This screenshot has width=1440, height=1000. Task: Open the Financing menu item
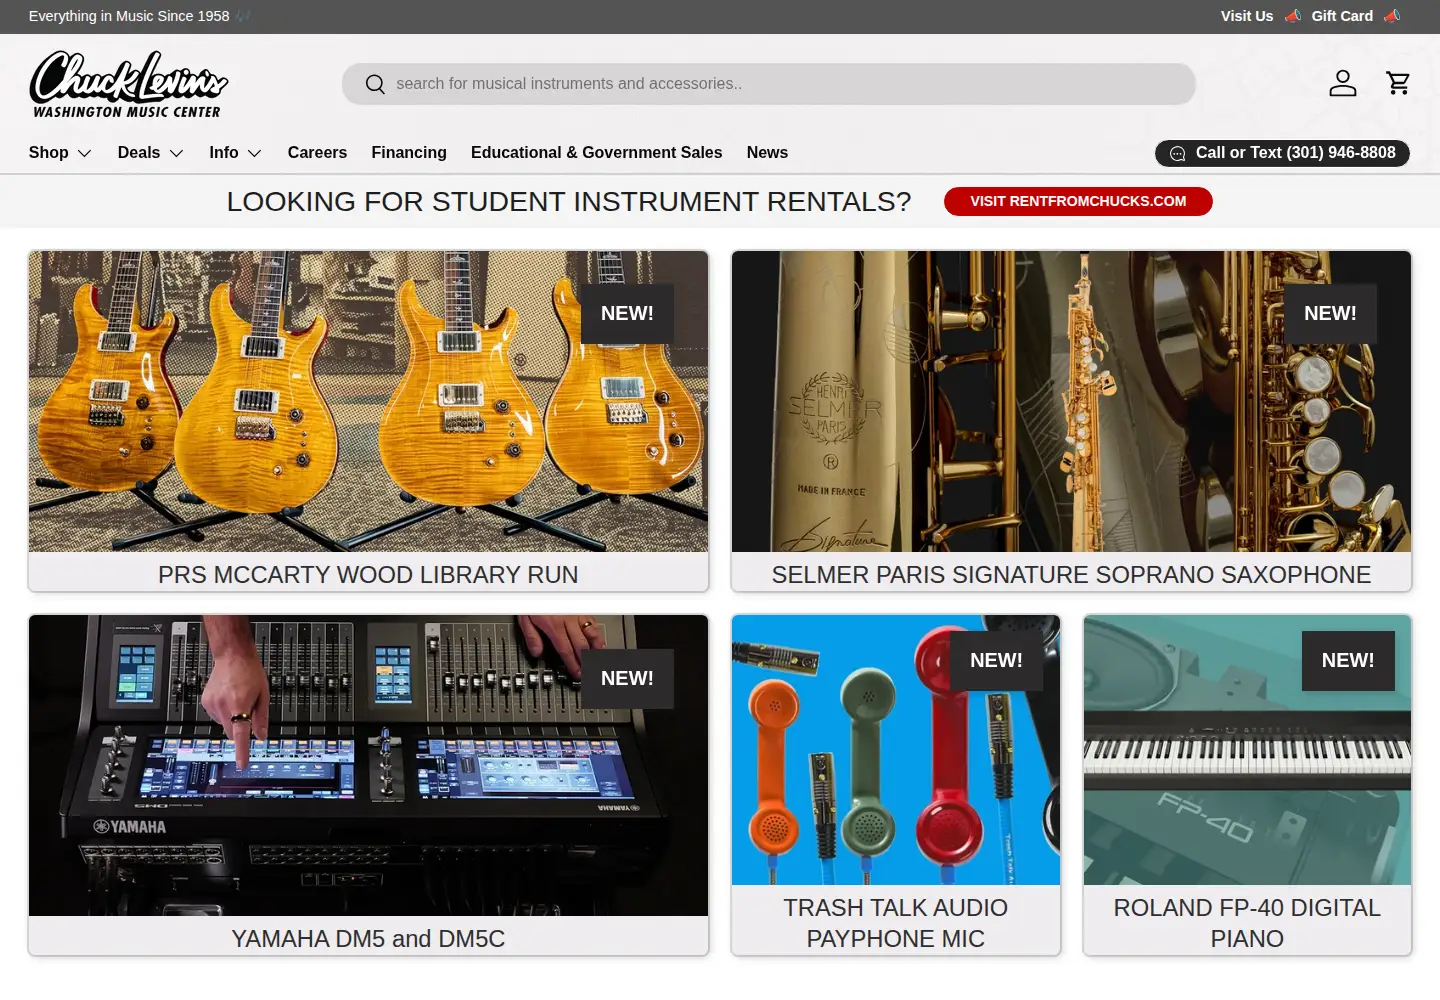[409, 152]
